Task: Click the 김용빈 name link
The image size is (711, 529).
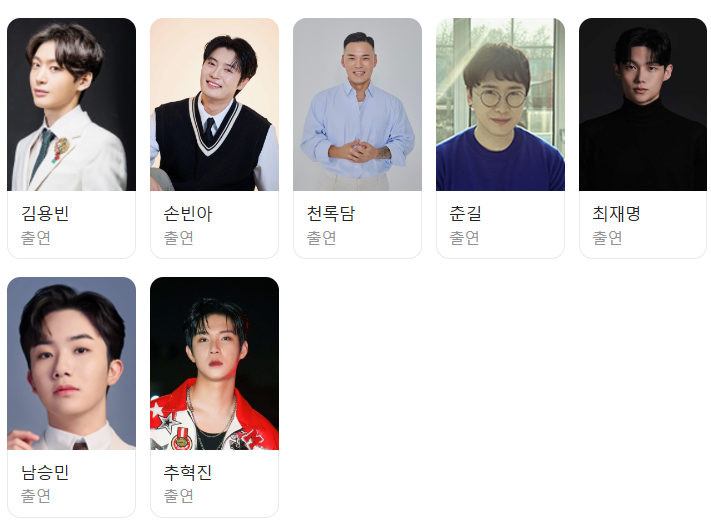Action: click(45, 214)
